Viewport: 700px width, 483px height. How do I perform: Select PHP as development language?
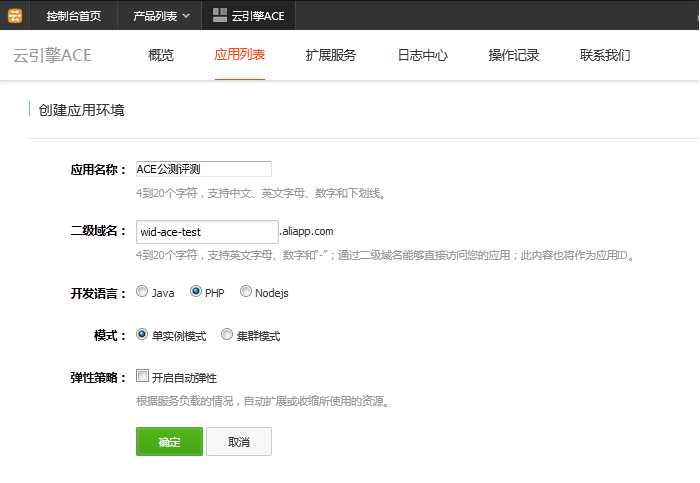pyautogui.click(x=196, y=291)
